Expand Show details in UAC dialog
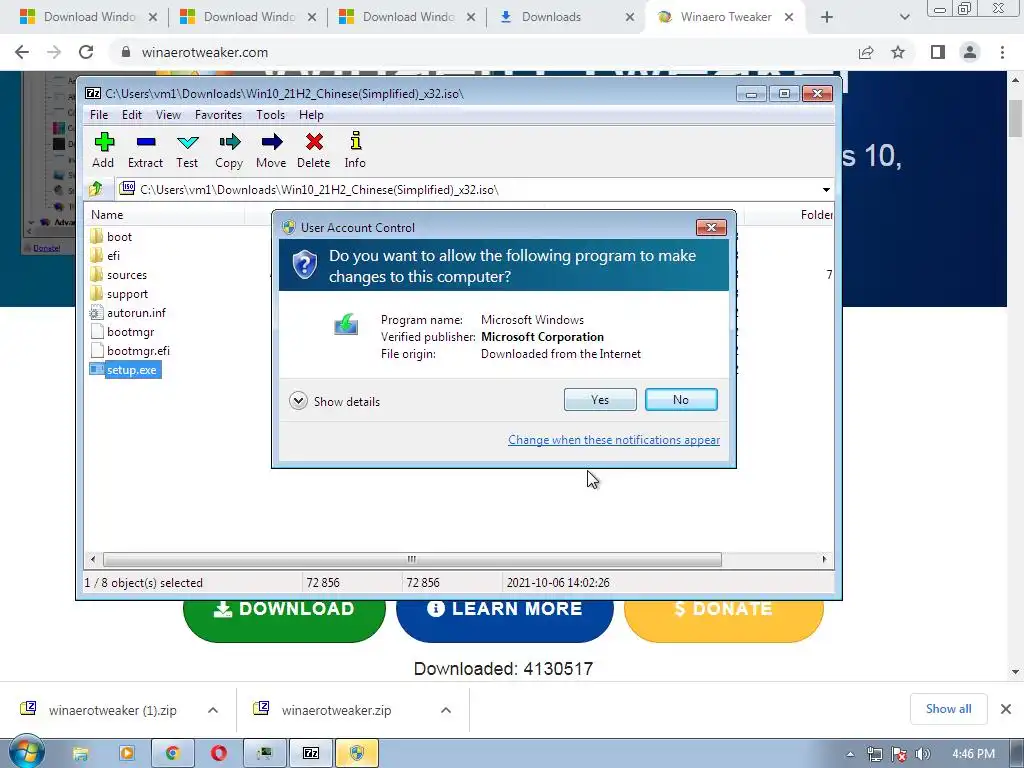This screenshot has height=768, width=1024. (334, 401)
